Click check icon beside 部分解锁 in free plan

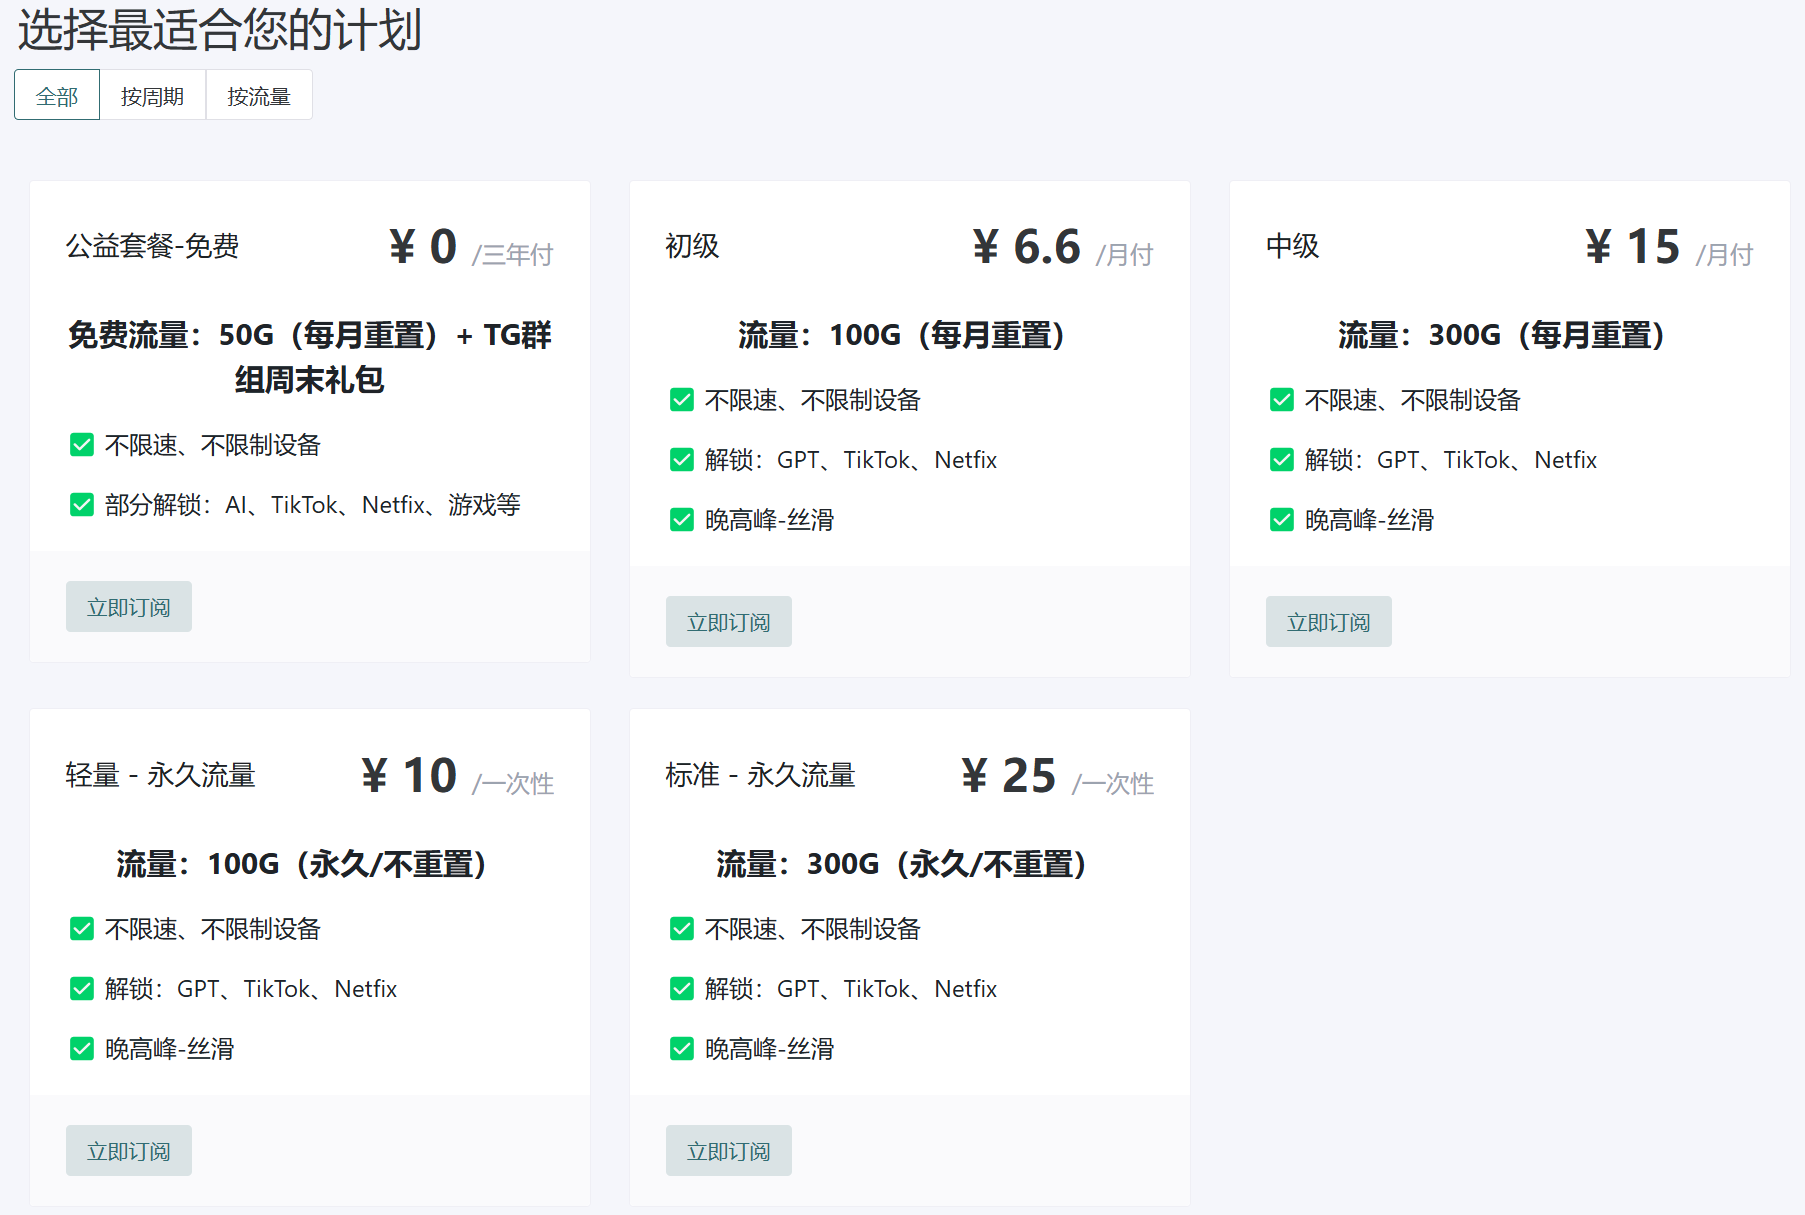82,505
